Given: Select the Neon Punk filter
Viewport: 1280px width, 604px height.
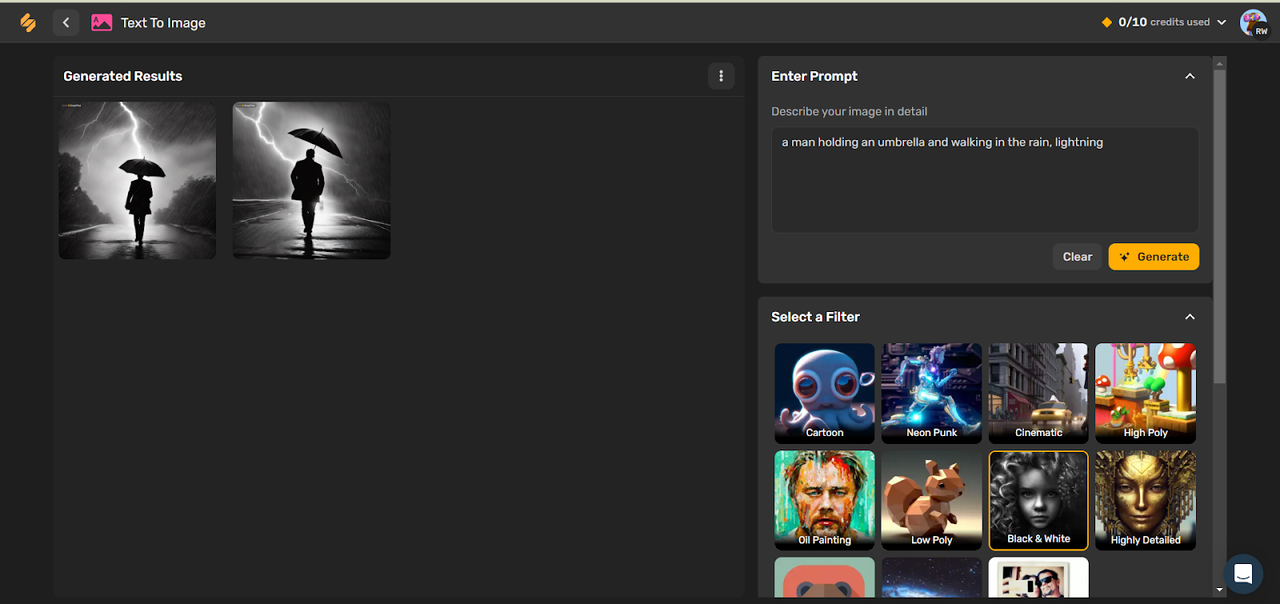Looking at the screenshot, I should click(932, 393).
